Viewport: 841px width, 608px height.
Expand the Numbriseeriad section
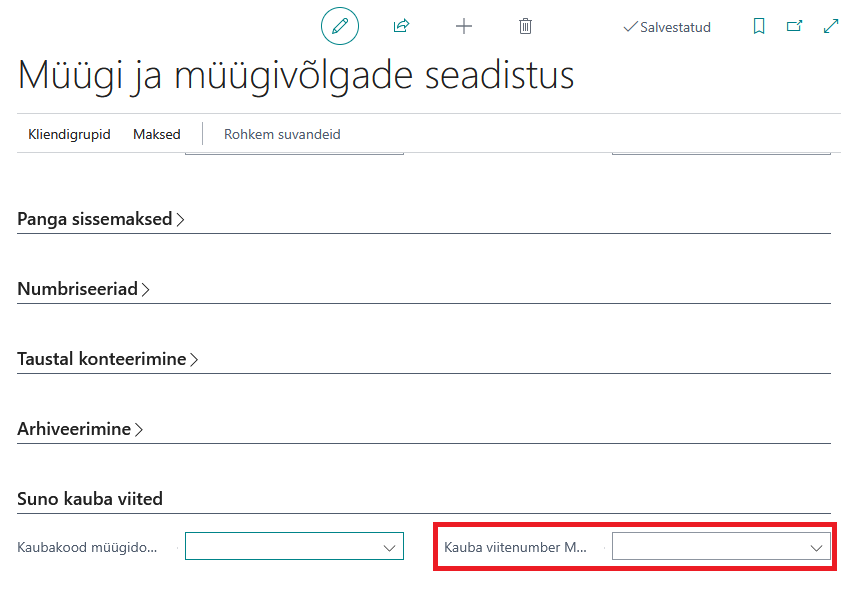(x=83, y=289)
